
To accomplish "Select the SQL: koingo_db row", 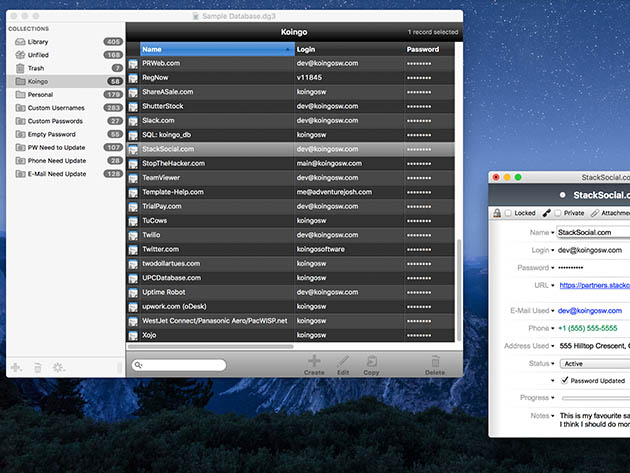I will pos(291,135).
